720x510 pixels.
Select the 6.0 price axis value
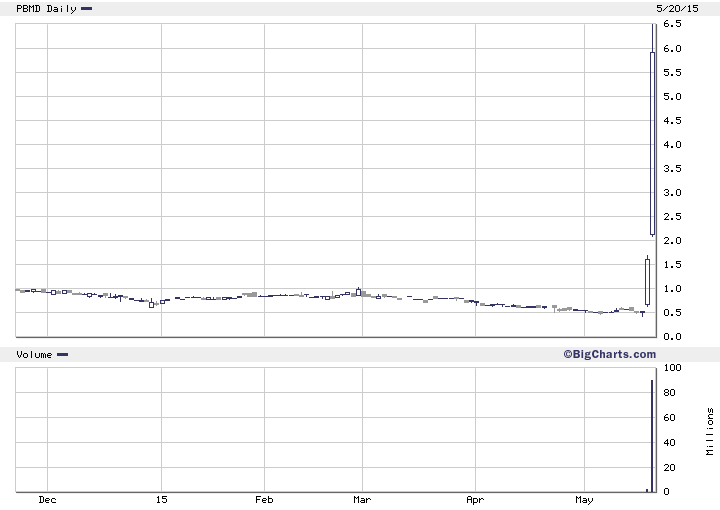point(672,48)
